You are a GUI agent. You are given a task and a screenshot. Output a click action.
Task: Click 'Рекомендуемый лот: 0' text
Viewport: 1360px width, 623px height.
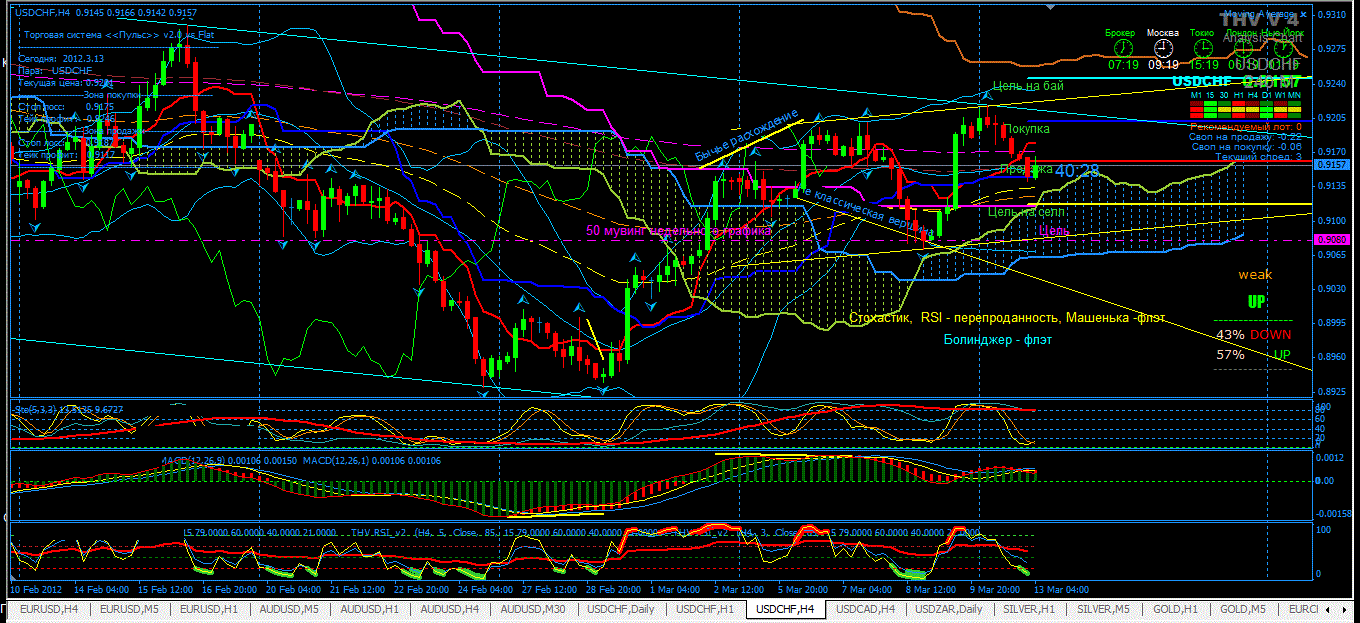pyautogui.click(x=1246, y=127)
